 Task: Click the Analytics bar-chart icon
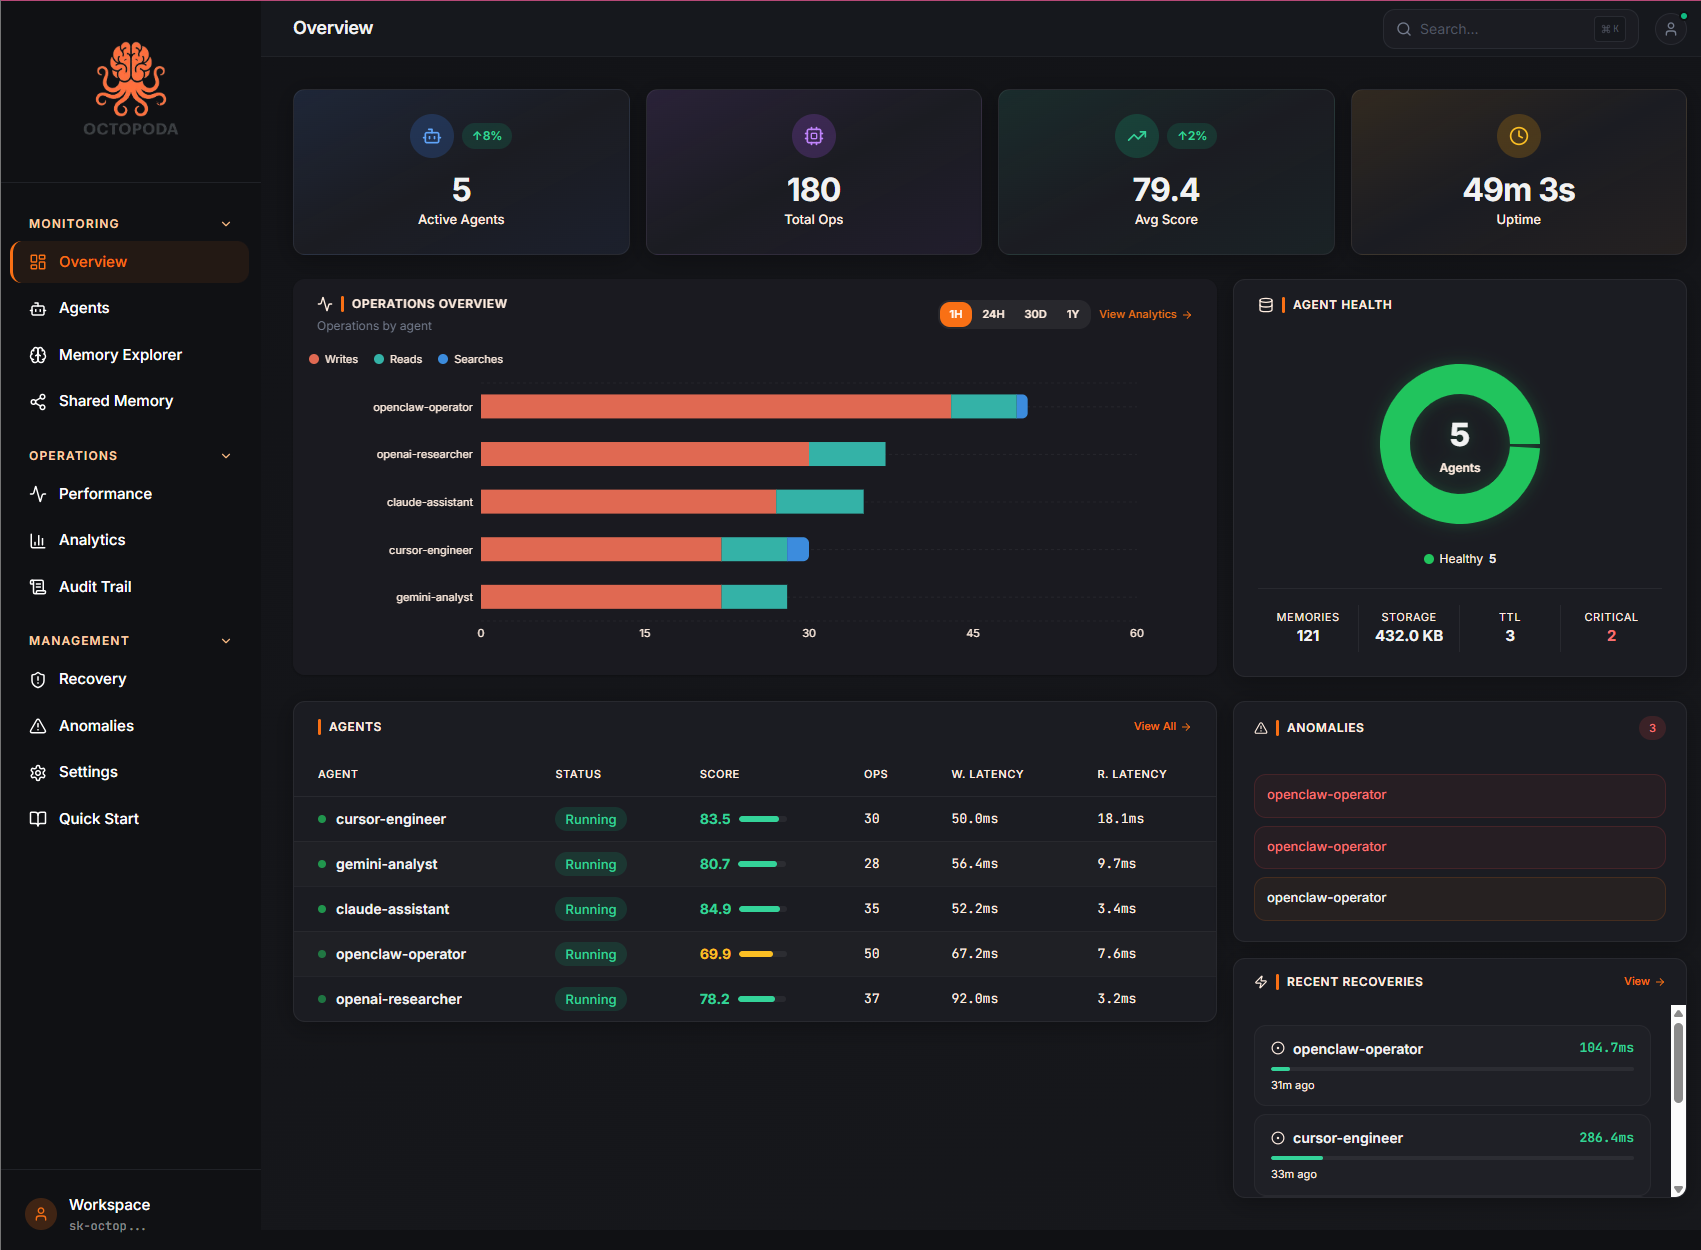click(x=38, y=540)
